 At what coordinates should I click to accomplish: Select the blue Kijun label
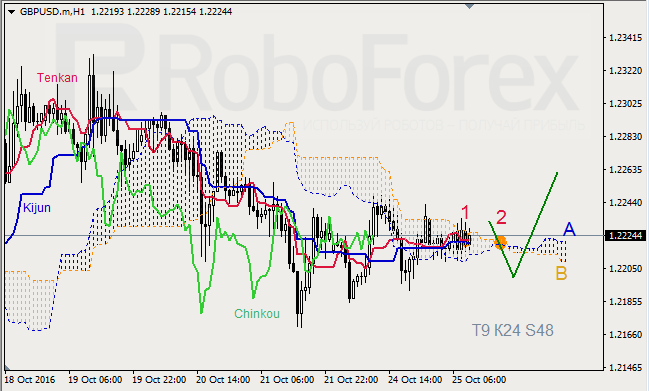pos(37,208)
